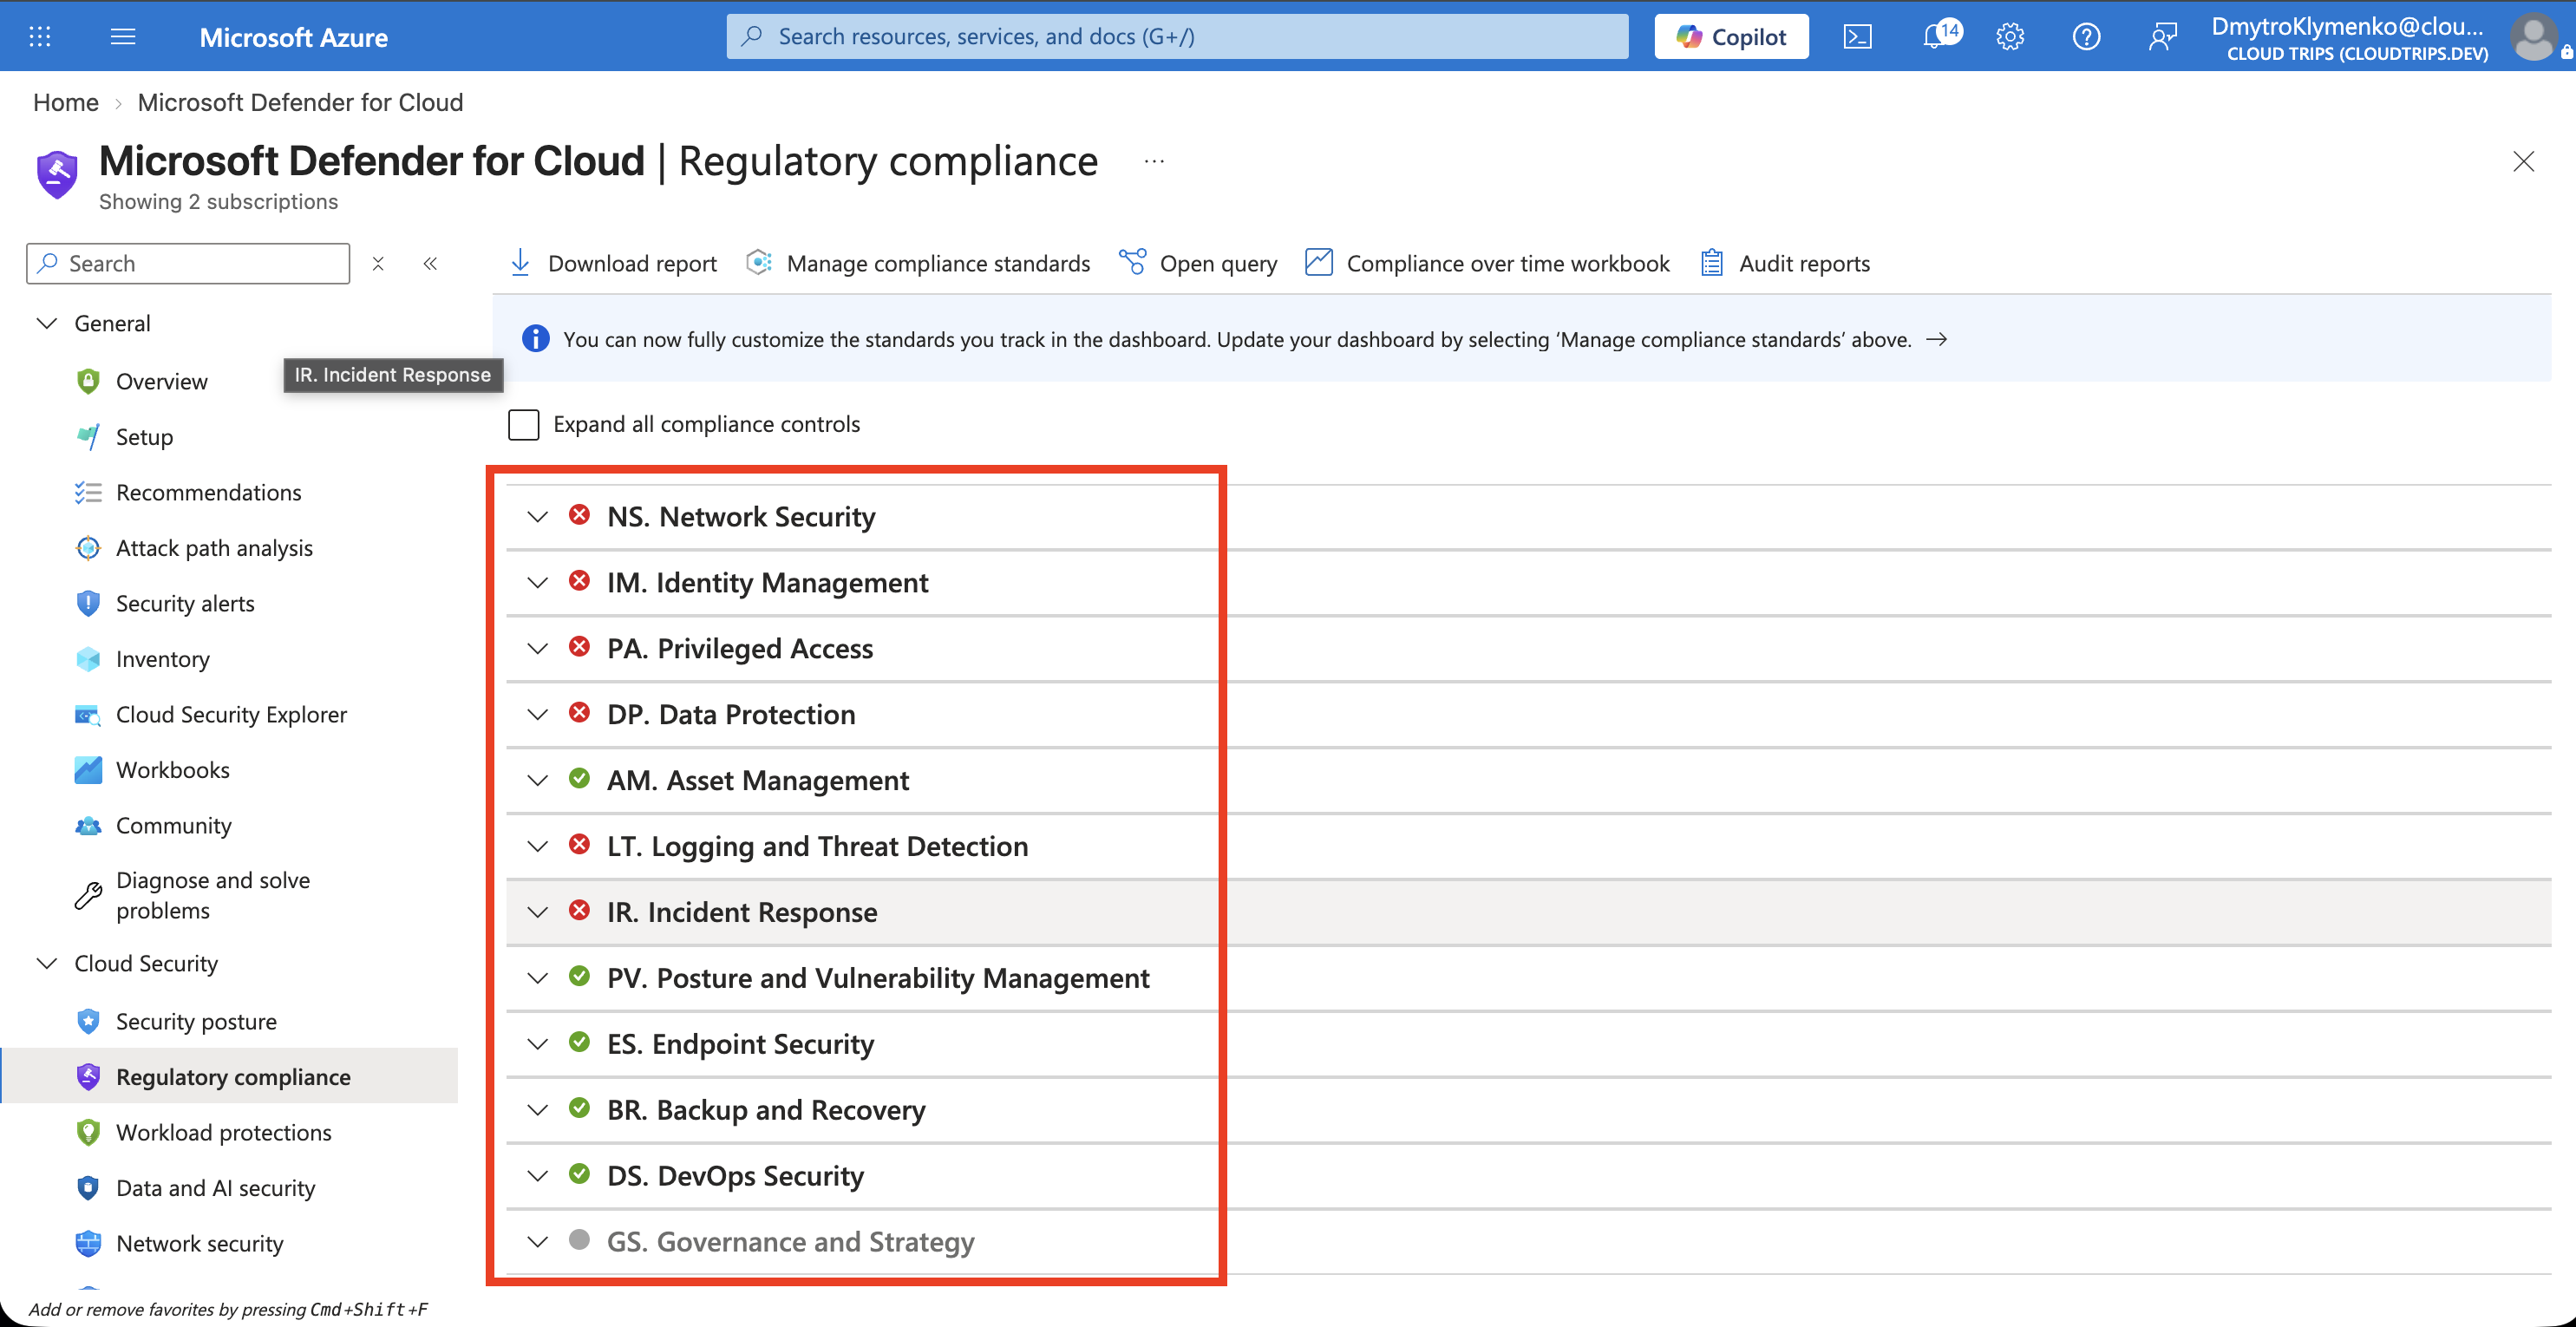Image resolution: width=2576 pixels, height=1327 pixels.
Task: Open the ellipsis more options beside title
Action: [x=1154, y=161]
